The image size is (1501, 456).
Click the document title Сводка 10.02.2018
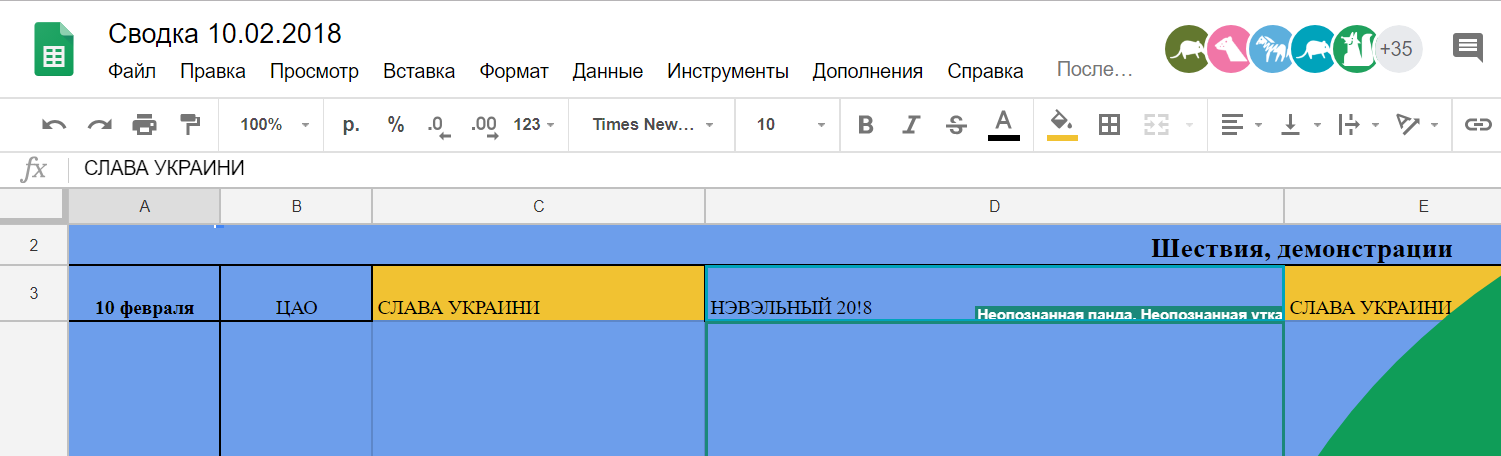[x=225, y=33]
